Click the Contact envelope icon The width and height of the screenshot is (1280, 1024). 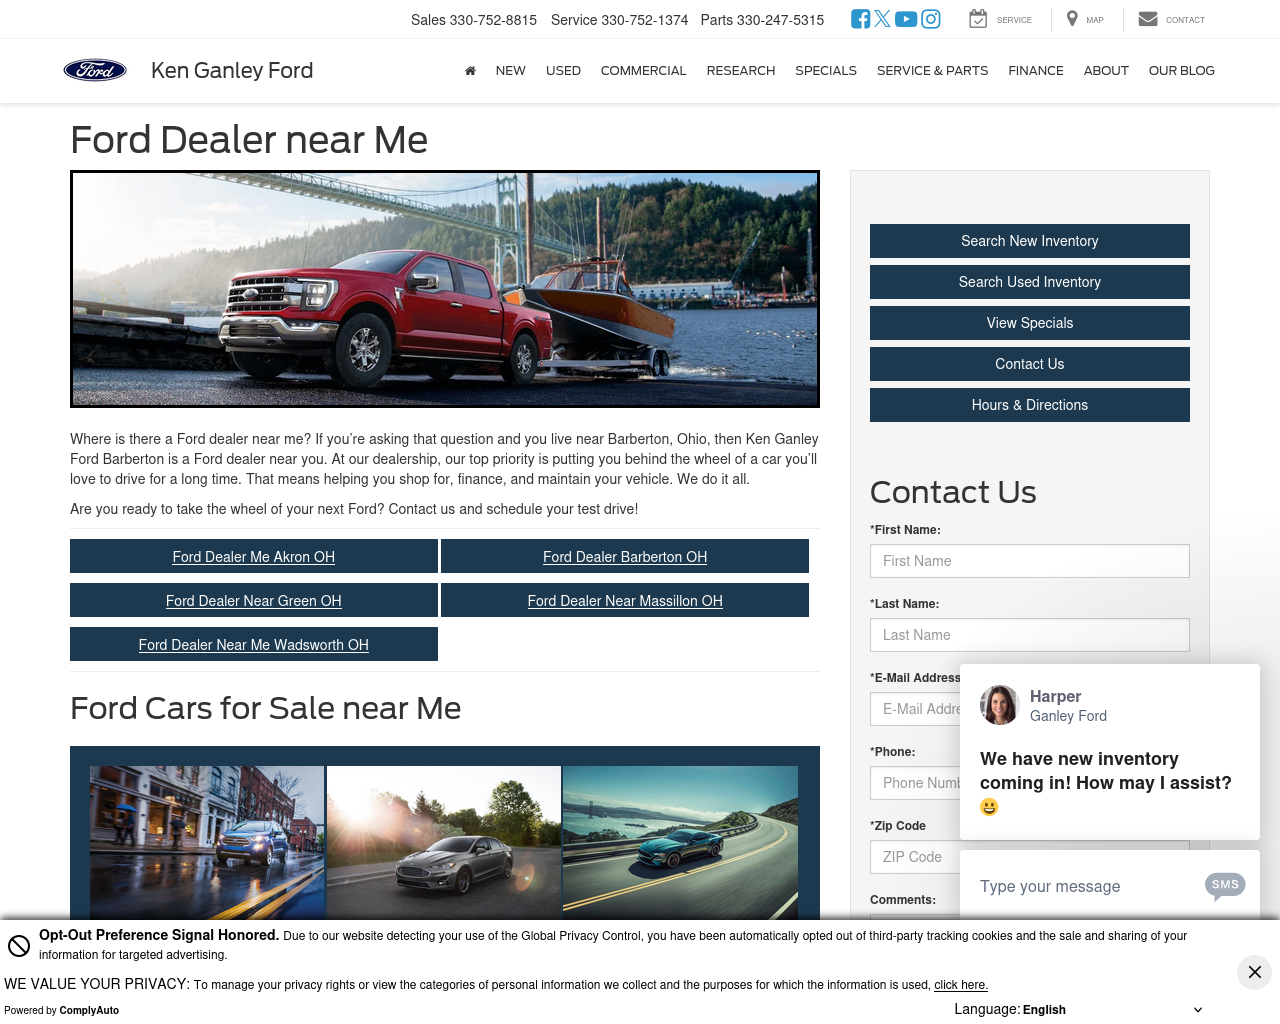click(1148, 19)
